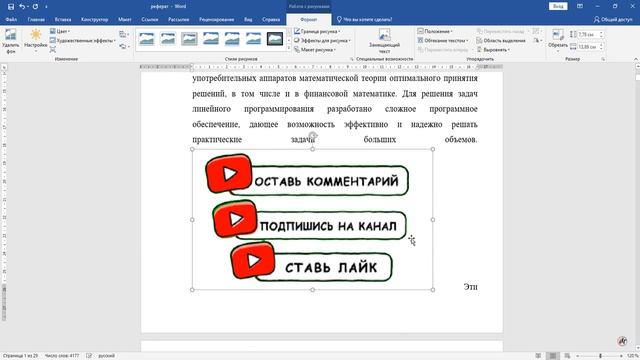Open Настройка (Corrections) sun icon
The height and width of the screenshot is (360, 640).
[x=36, y=40]
